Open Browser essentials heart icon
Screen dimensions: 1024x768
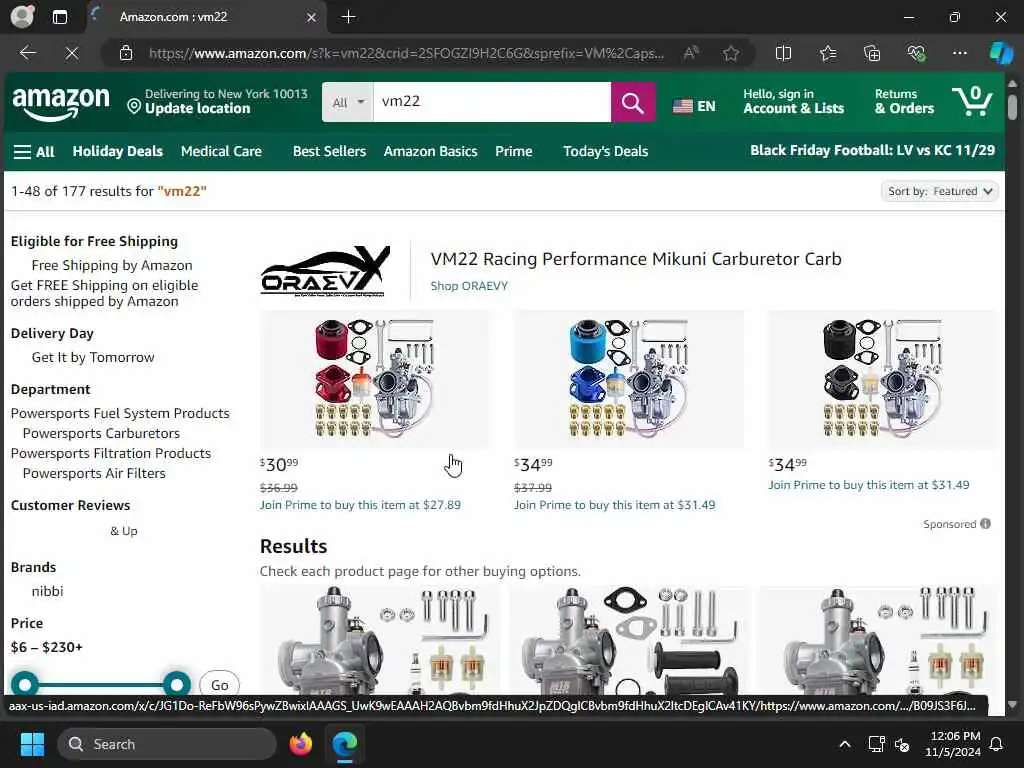(x=916, y=53)
